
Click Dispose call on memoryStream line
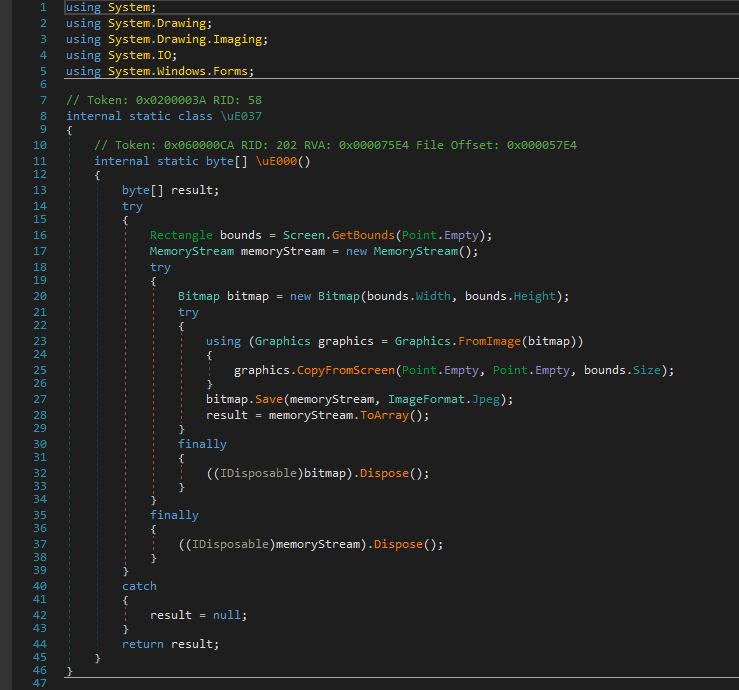click(398, 544)
